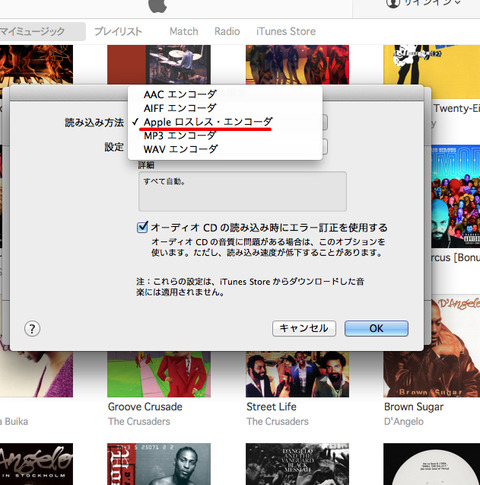This screenshot has width=480, height=485.
Task: Click the 詳細 text box showing すべて自動。
Action: [242, 191]
